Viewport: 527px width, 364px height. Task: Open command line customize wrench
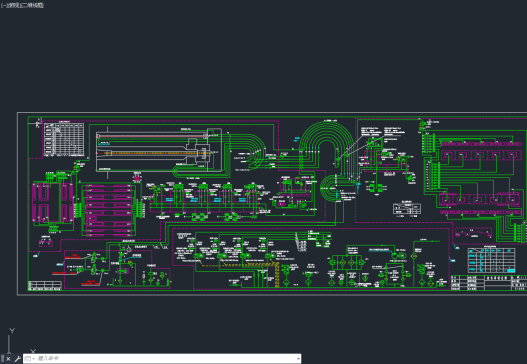17,359
